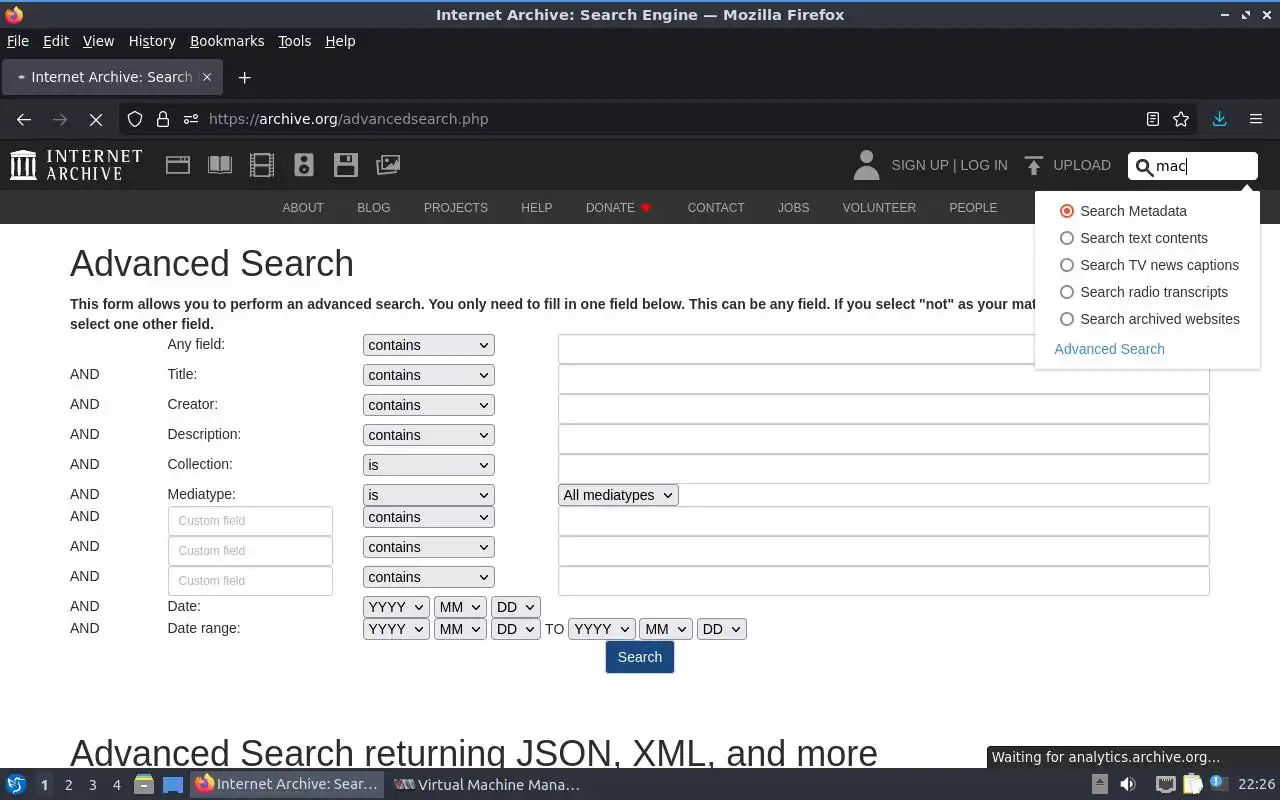Open a new tab with plus button

[x=244, y=77]
